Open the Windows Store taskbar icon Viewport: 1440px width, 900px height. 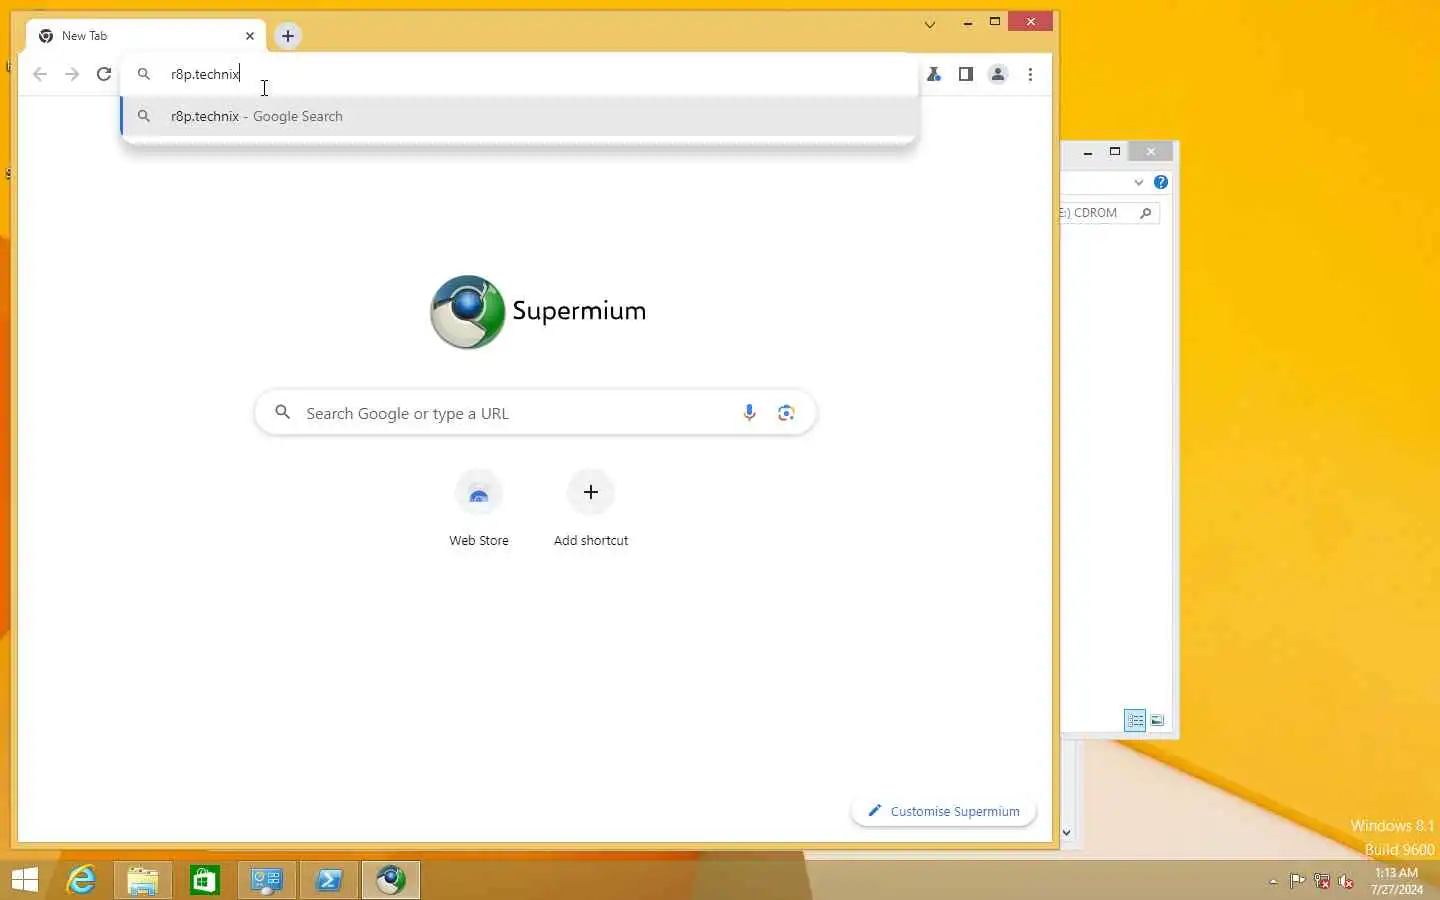[x=205, y=880]
